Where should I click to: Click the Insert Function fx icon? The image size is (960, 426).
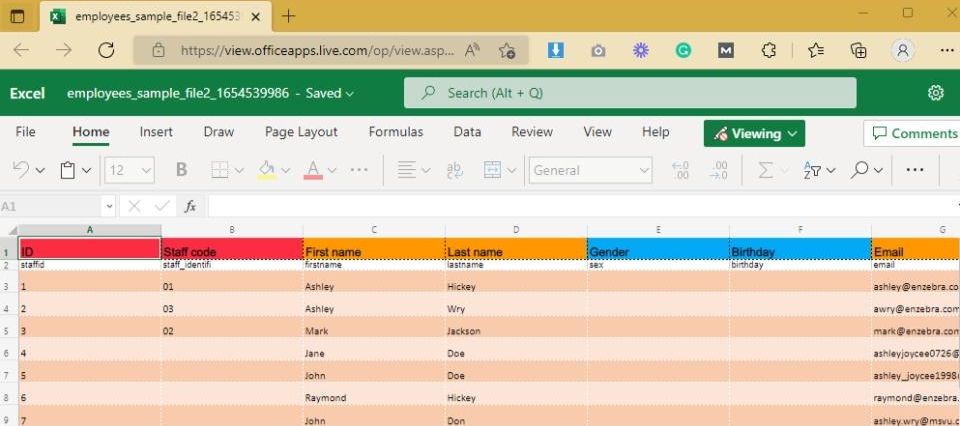click(x=190, y=206)
